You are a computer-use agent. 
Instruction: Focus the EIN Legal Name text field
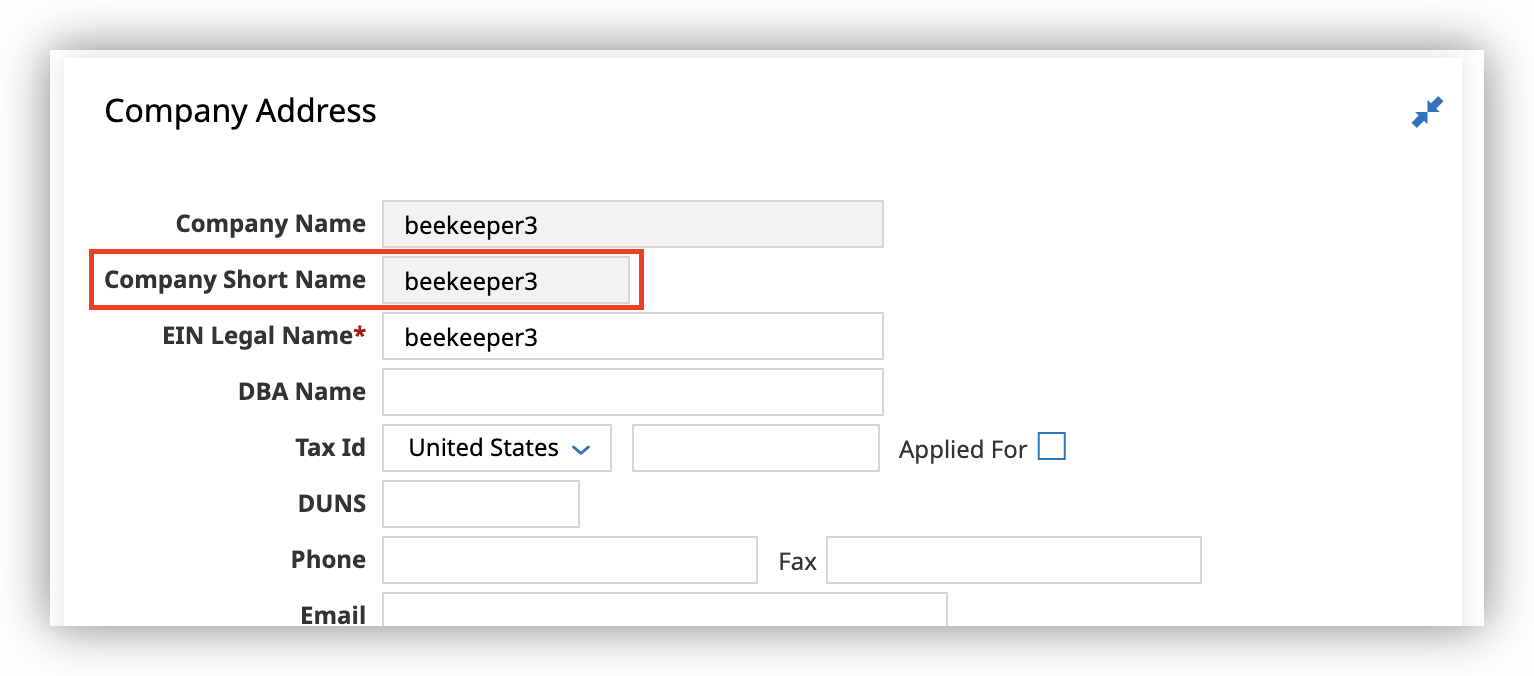(x=632, y=337)
